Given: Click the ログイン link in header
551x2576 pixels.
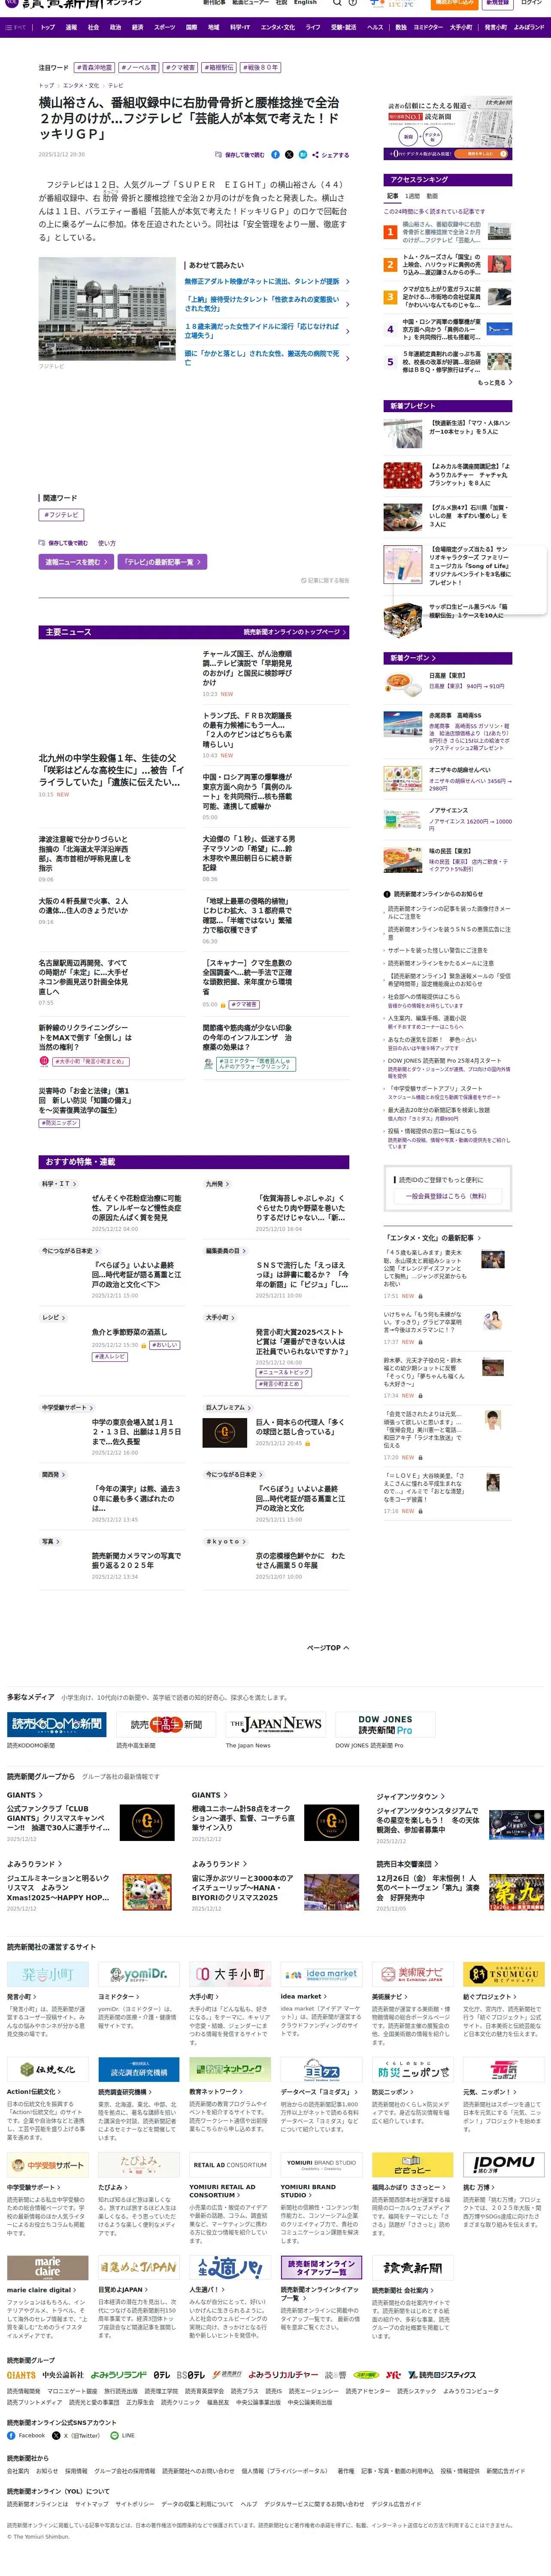Looking at the screenshot, I should 531,3.
